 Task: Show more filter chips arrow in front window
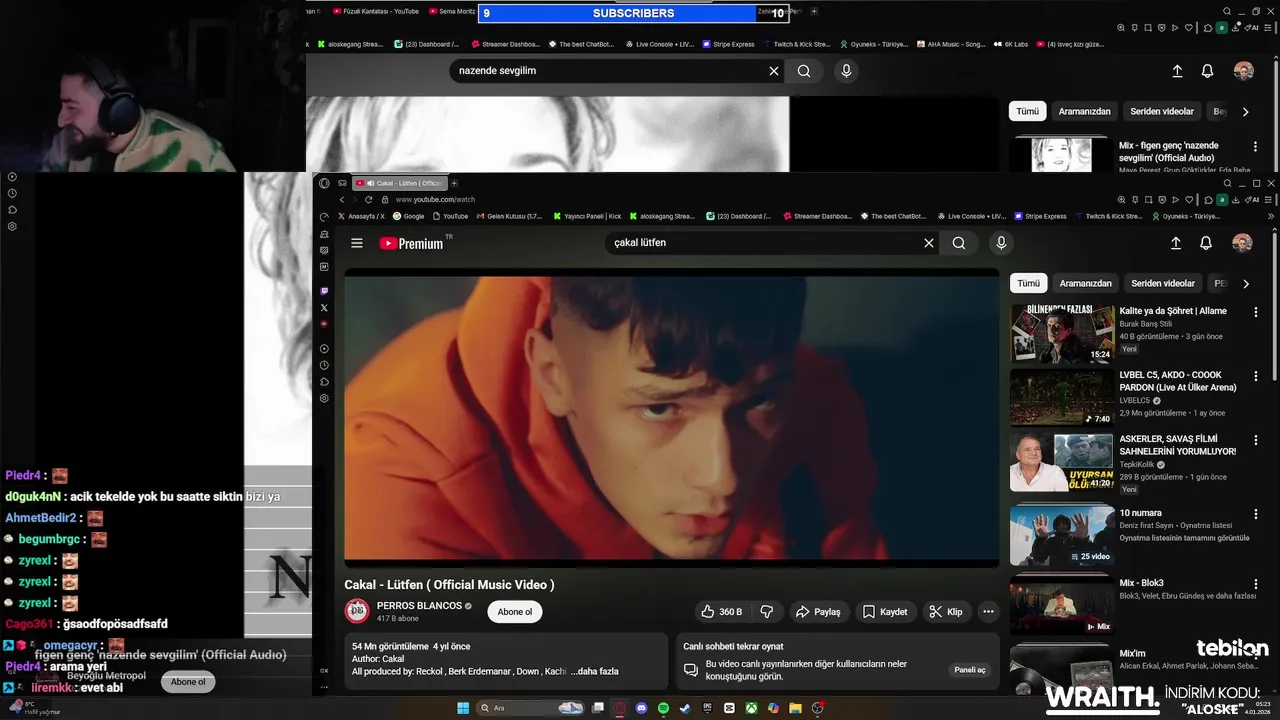[1246, 283]
